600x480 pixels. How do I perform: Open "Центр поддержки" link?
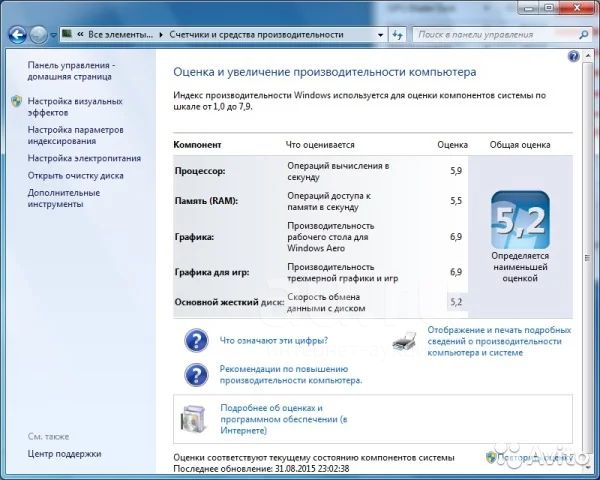[64, 454]
